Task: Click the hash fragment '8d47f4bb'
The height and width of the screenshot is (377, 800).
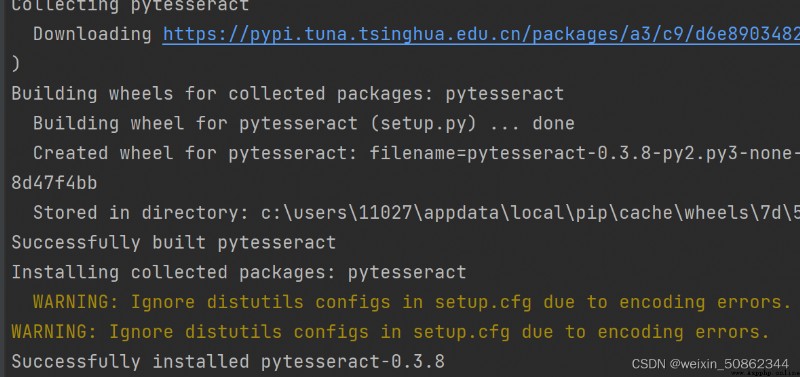Action: pos(54,183)
